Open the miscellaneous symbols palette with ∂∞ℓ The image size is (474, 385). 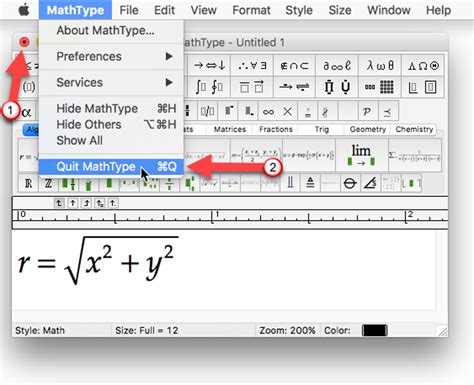click(x=337, y=65)
